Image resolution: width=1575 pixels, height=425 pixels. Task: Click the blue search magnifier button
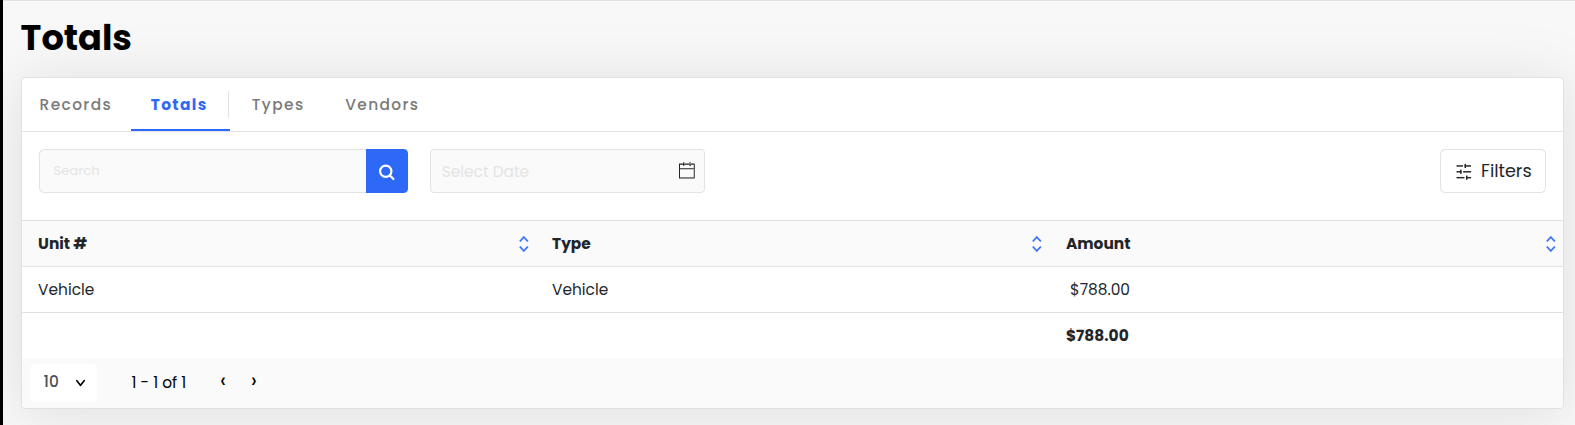[x=387, y=171]
